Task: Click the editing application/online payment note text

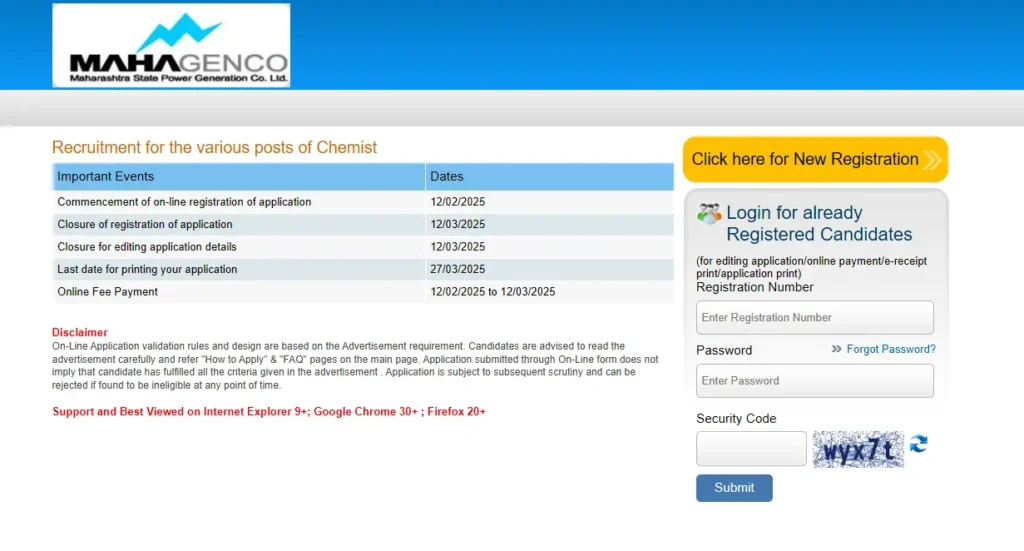Action: coord(811,267)
